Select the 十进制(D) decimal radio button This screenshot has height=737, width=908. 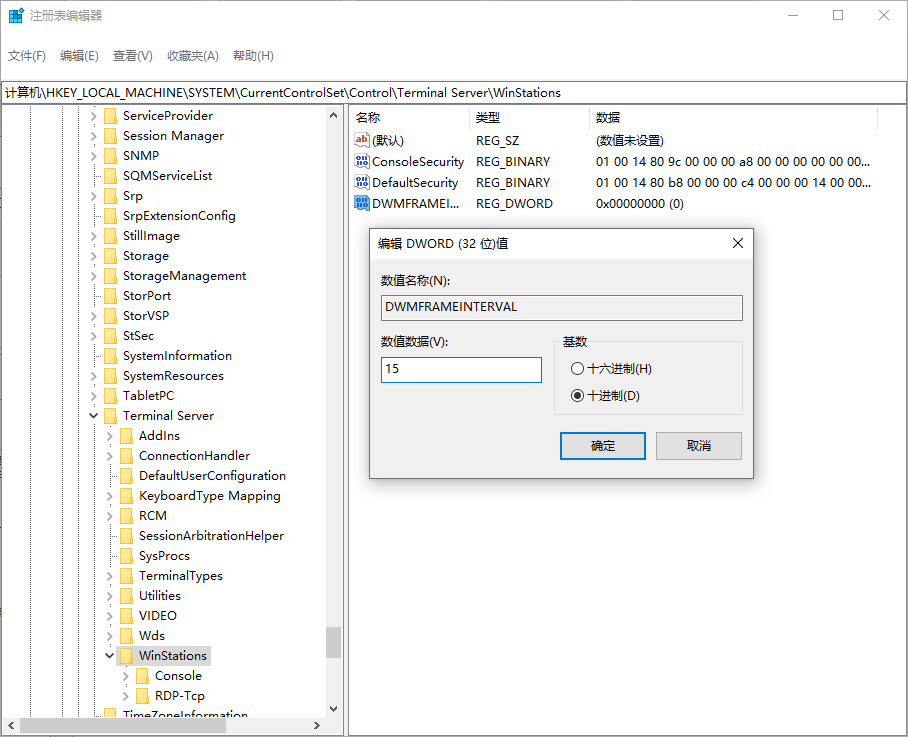tap(577, 396)
